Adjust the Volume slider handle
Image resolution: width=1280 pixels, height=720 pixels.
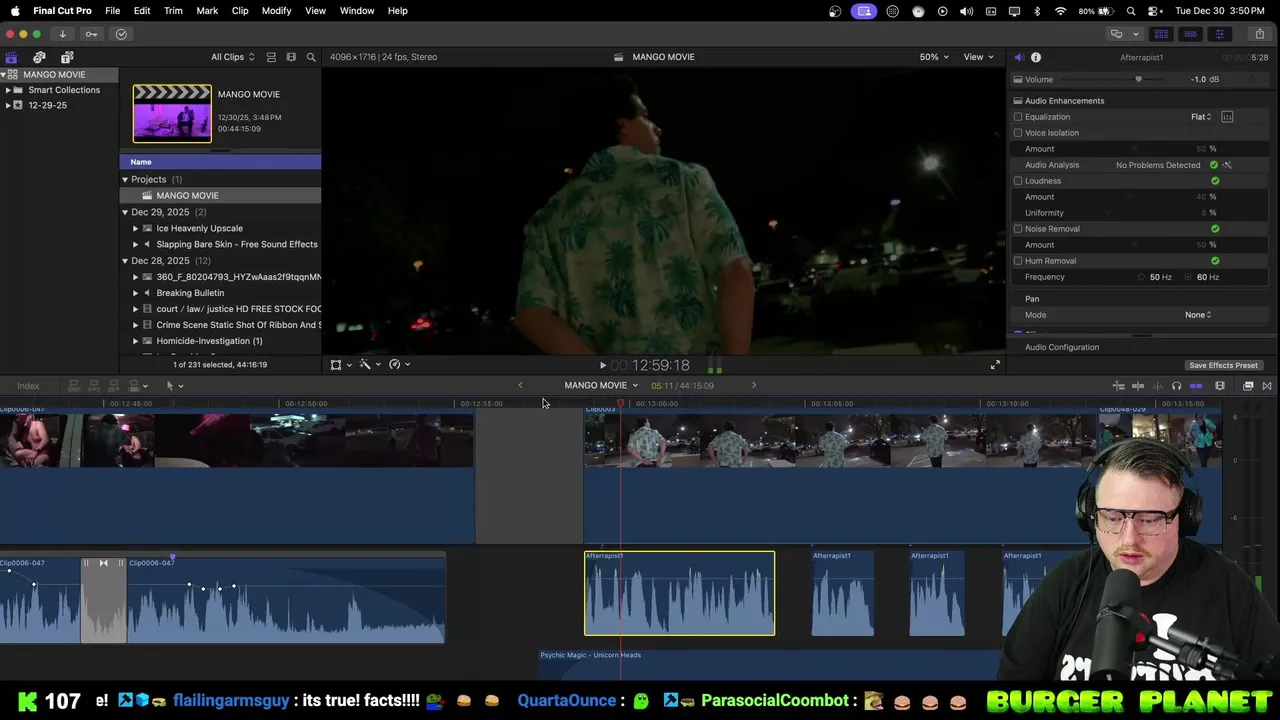(x=1138, y=80)
